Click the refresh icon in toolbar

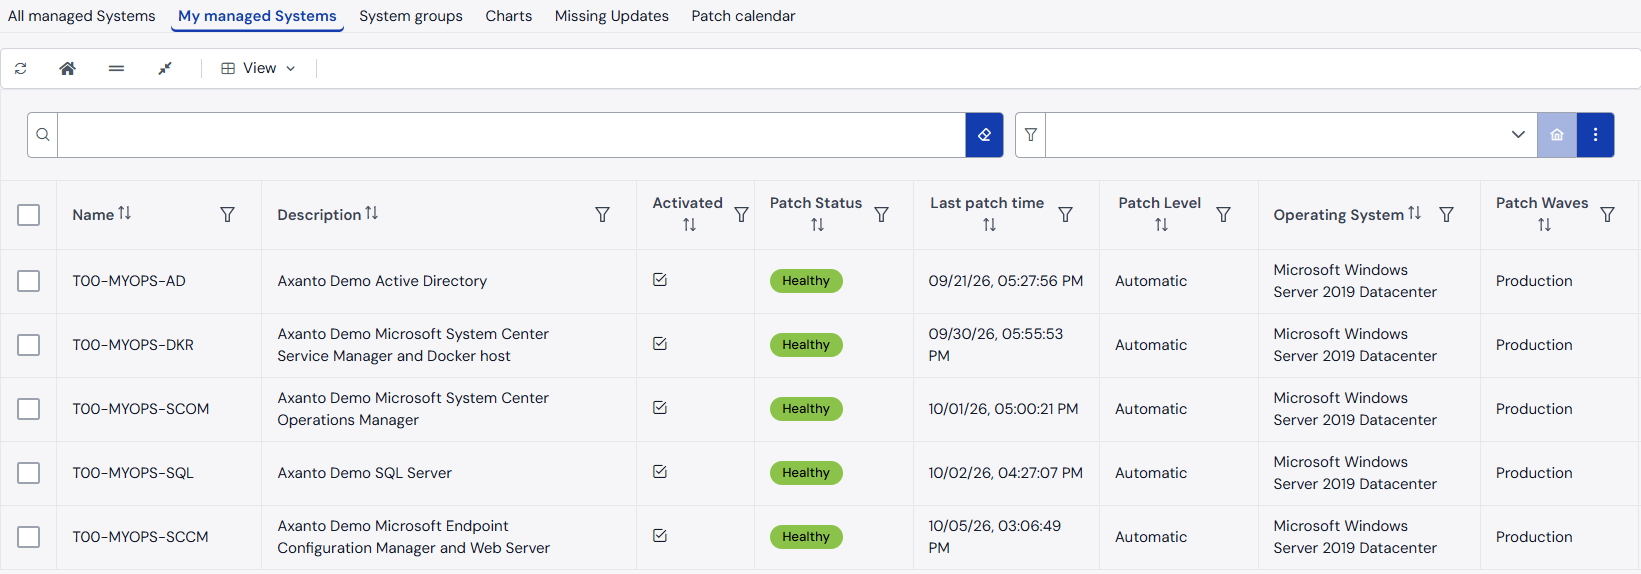(21, 68)
